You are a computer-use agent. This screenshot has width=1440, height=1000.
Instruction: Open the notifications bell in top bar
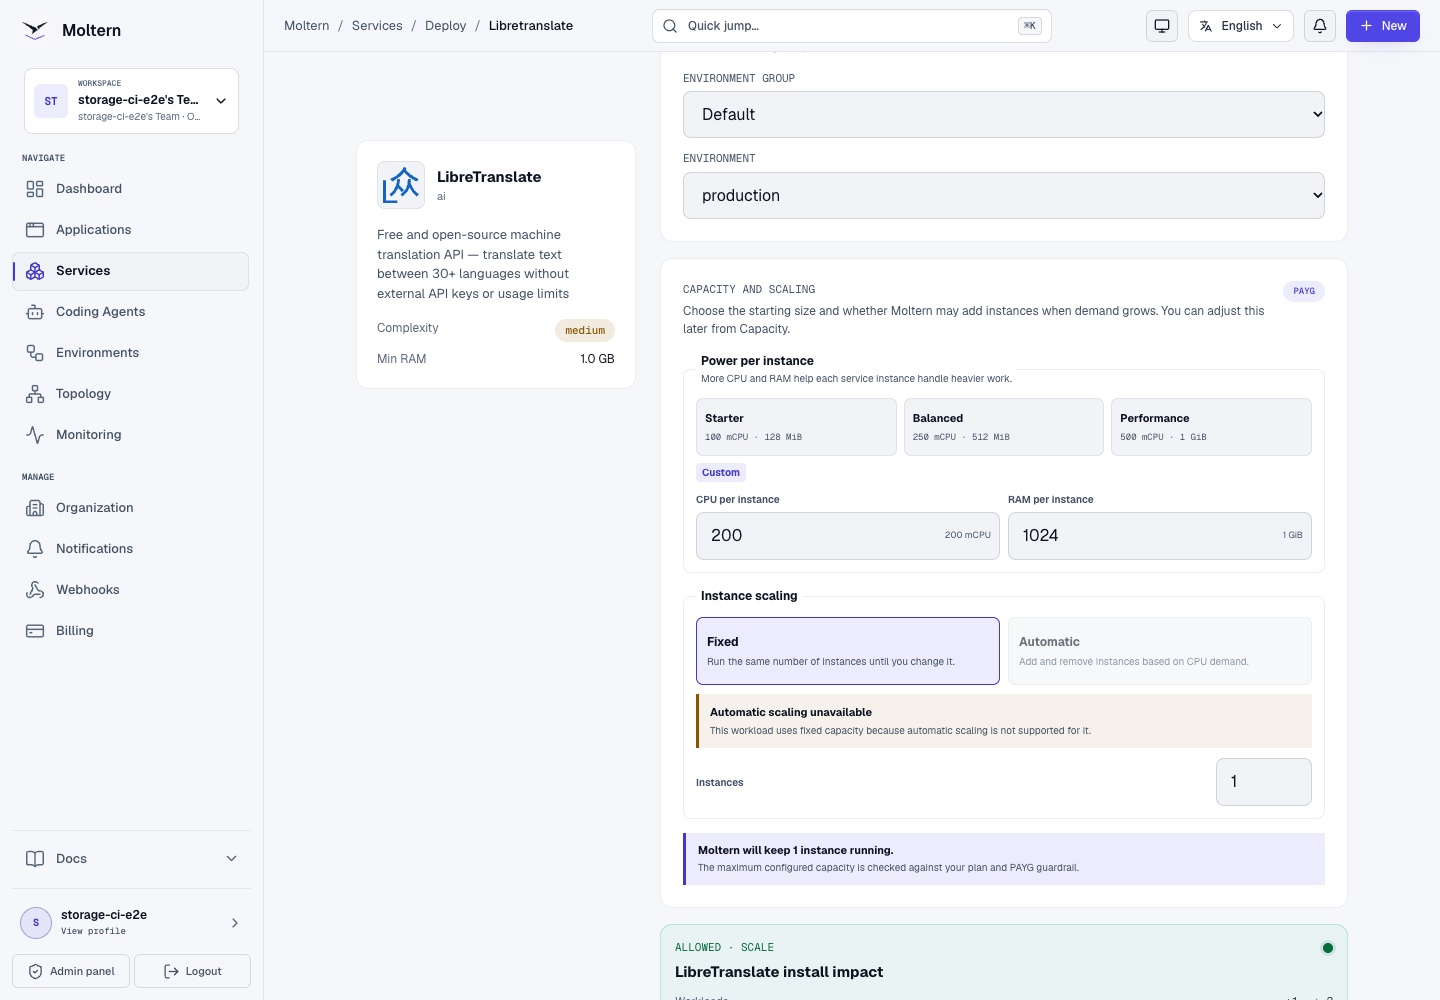point(1320,26)
